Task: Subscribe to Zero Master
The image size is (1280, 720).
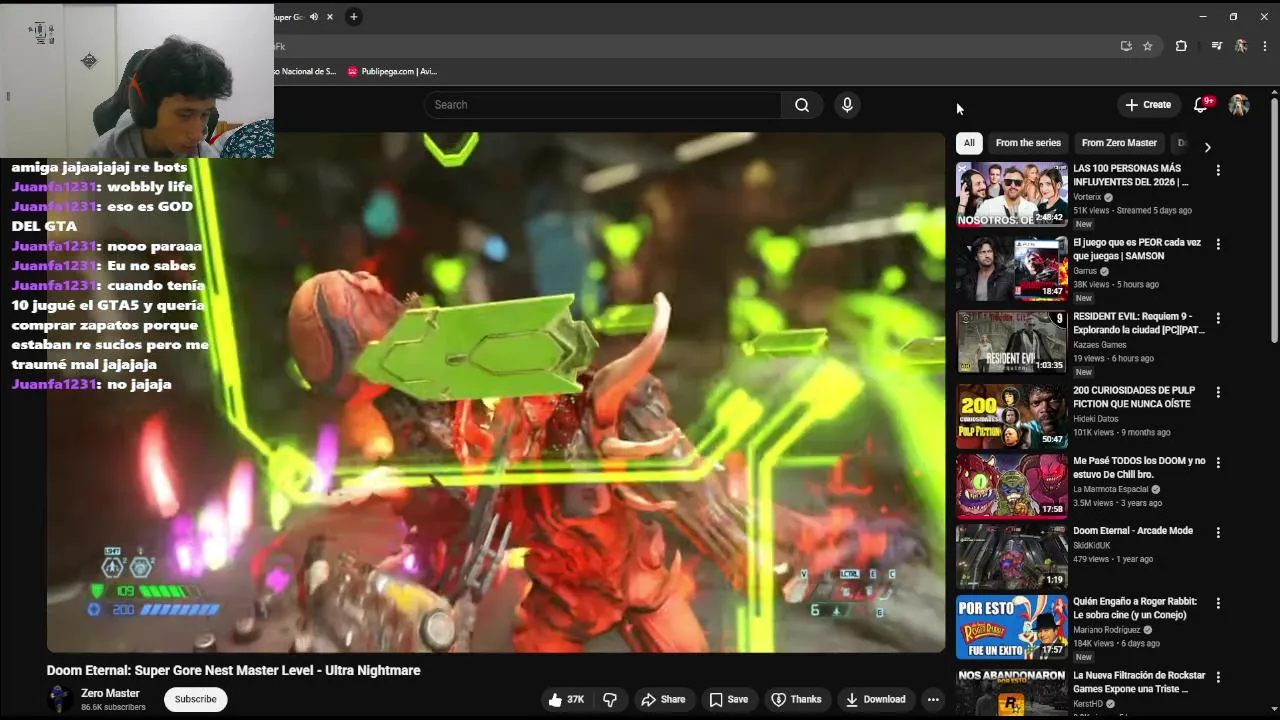Action: (196, 699)
